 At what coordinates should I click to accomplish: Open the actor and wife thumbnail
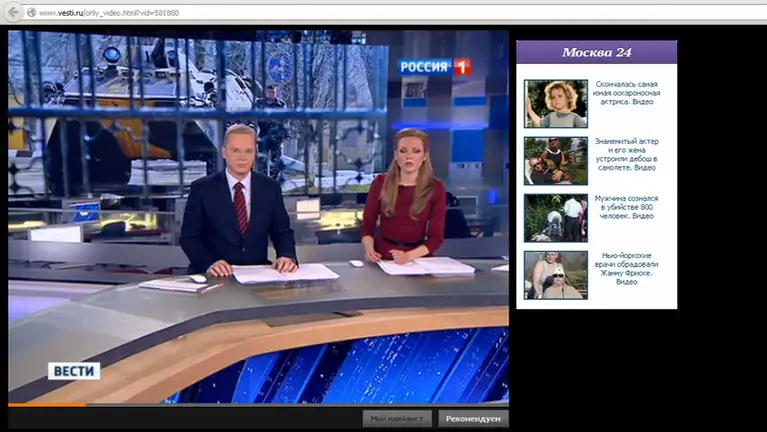tap(555, 160)
